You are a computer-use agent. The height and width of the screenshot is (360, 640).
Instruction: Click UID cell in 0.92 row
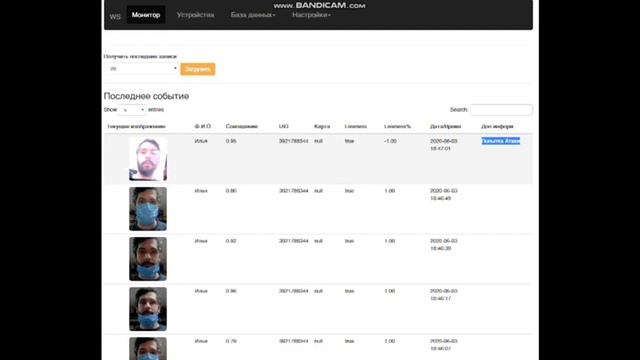point(293,241)
